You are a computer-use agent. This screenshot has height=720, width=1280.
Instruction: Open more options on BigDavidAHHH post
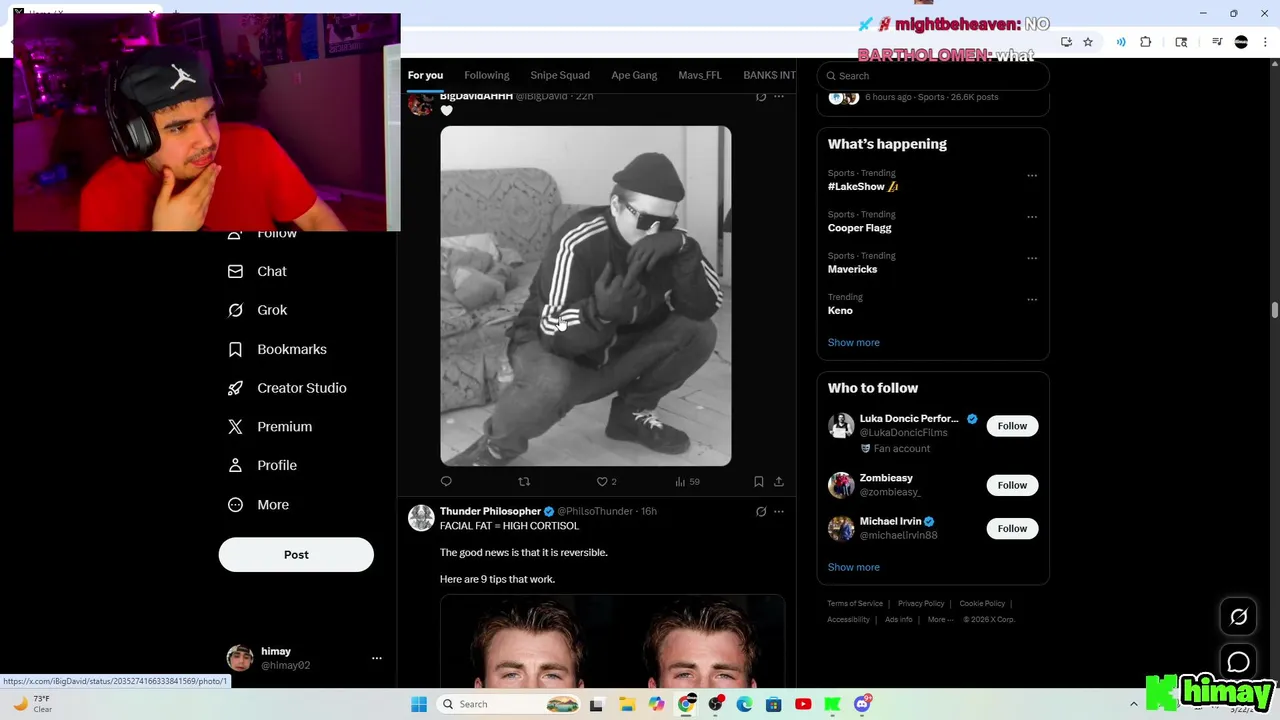779,96
